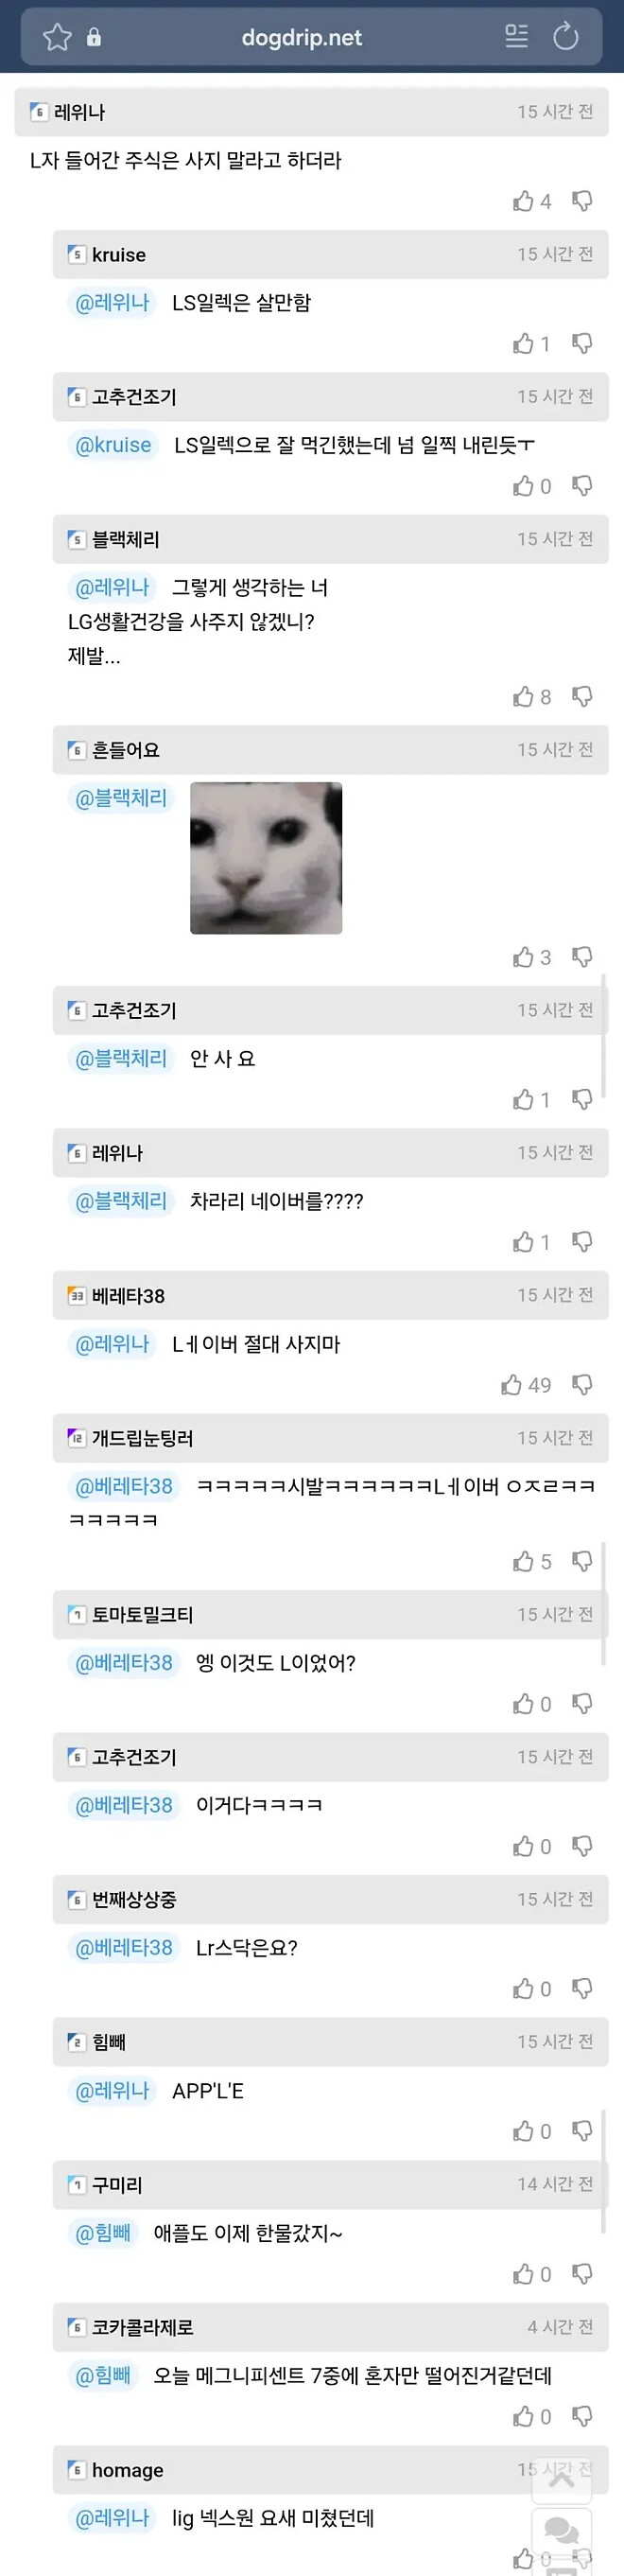The image size is (624, 2576).
Task: Click thumbs-up under 흔들어요's cat image reply
Action: pyautogui.click(x=525, y=957)
